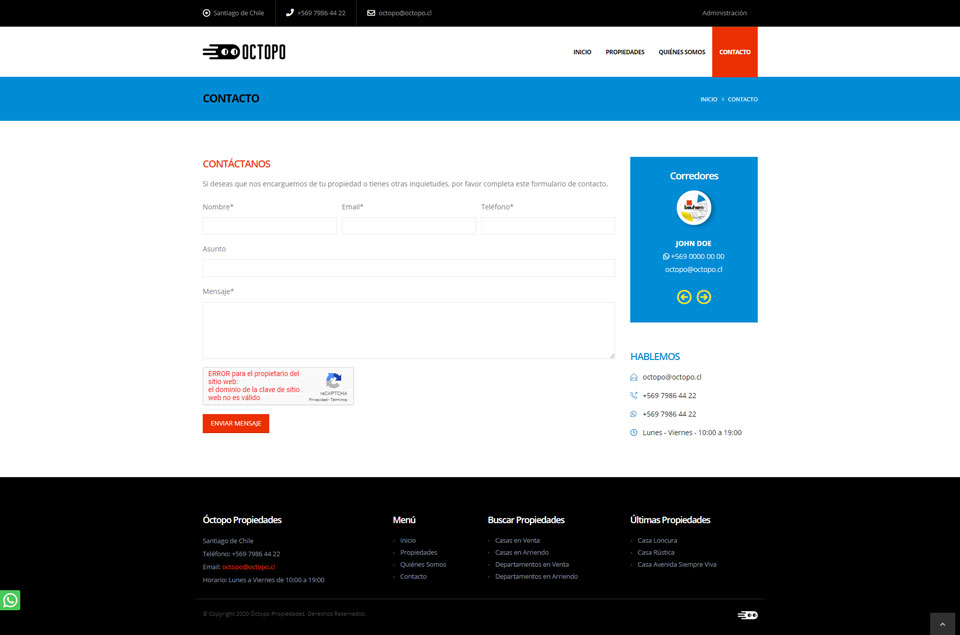
Task: Click the Octopo logo in header
Action: [x=244, y=52]
